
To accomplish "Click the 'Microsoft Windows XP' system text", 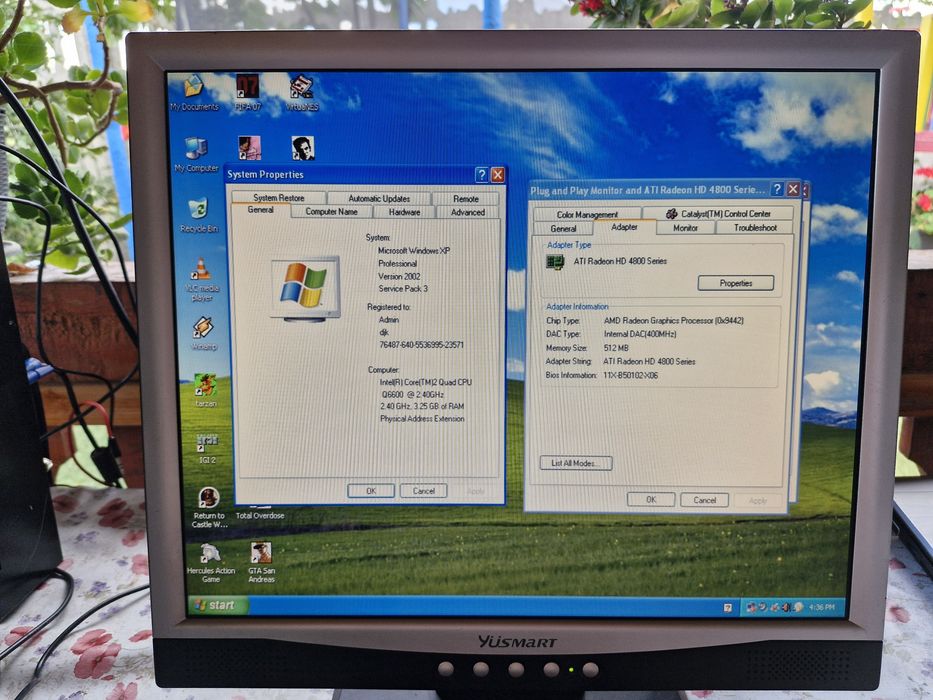I will tap(414, 251).
